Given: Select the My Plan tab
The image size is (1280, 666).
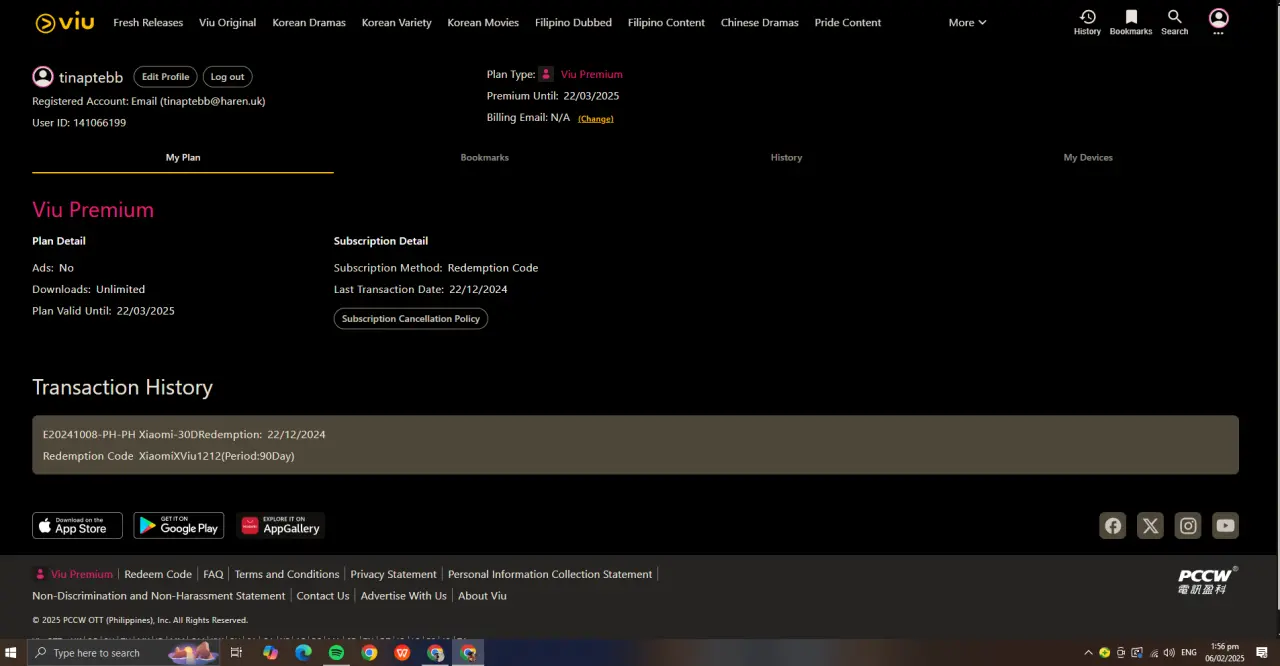Looking at the screenshot, I should tap(183, 158).
